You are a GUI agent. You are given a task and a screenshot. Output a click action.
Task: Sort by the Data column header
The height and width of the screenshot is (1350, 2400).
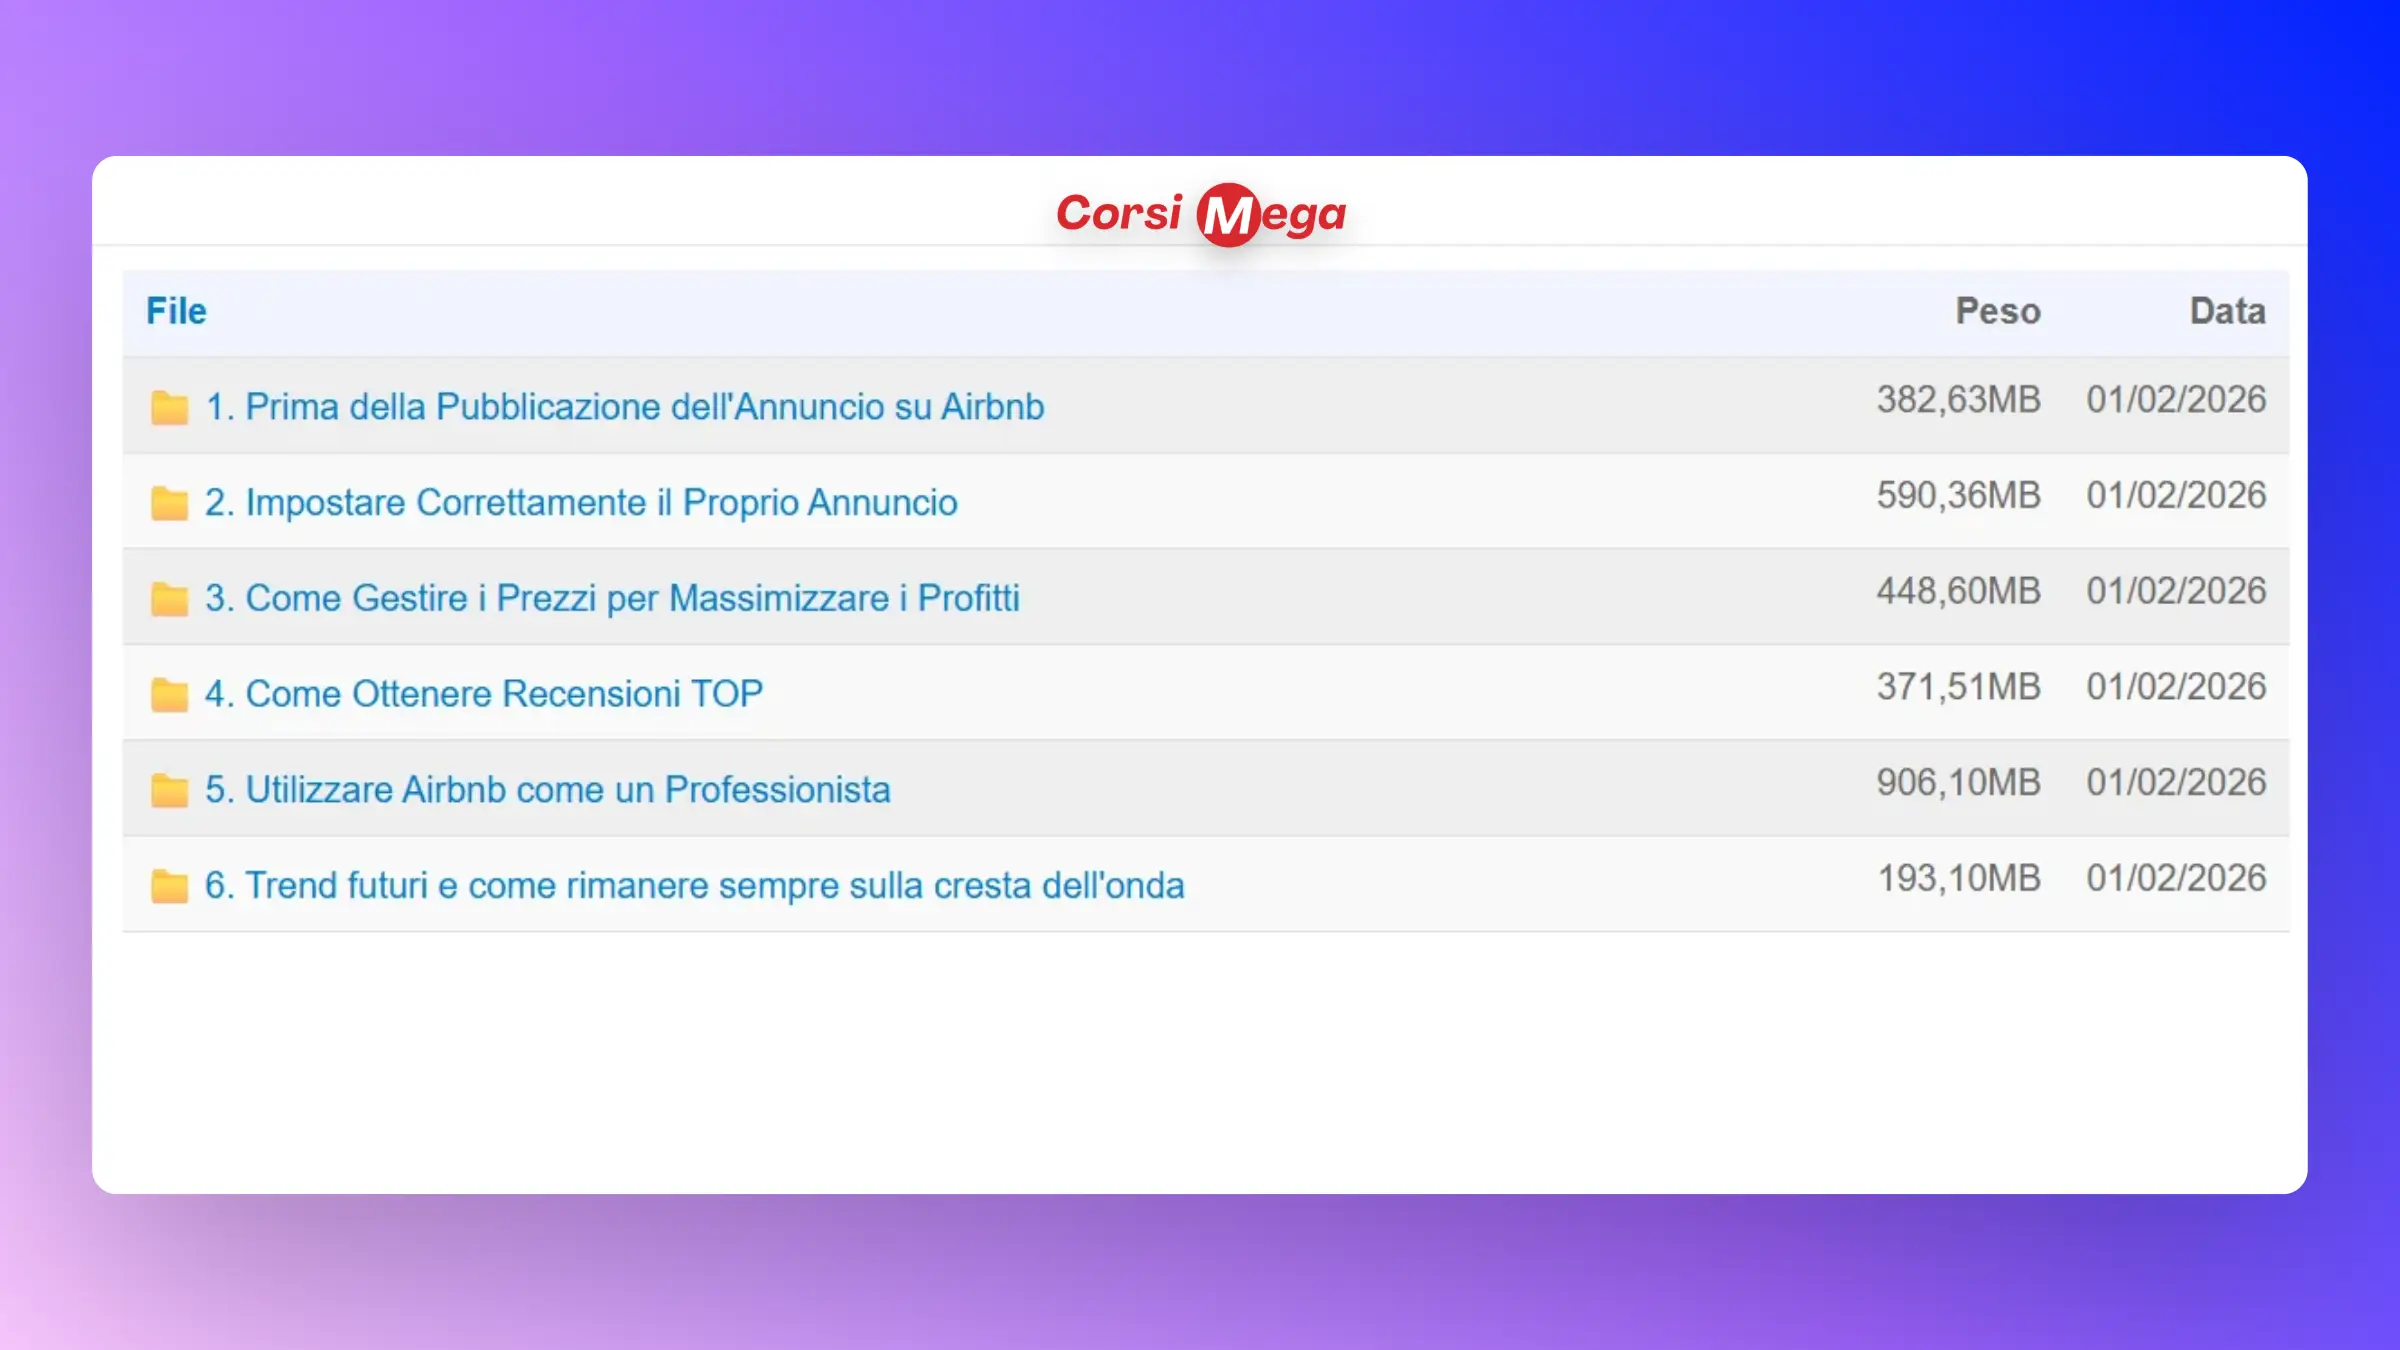(2227, 311)
